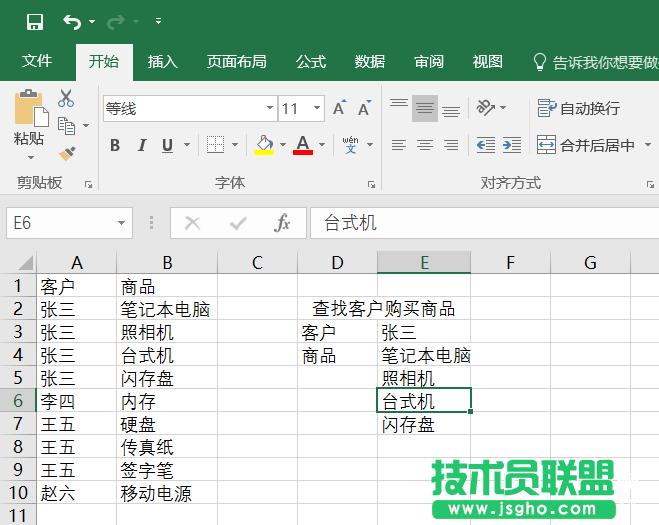This screenshot has width=659, height=525.
Task: Open the 公式 ribbon tab
Action: (x=310, y=61)
